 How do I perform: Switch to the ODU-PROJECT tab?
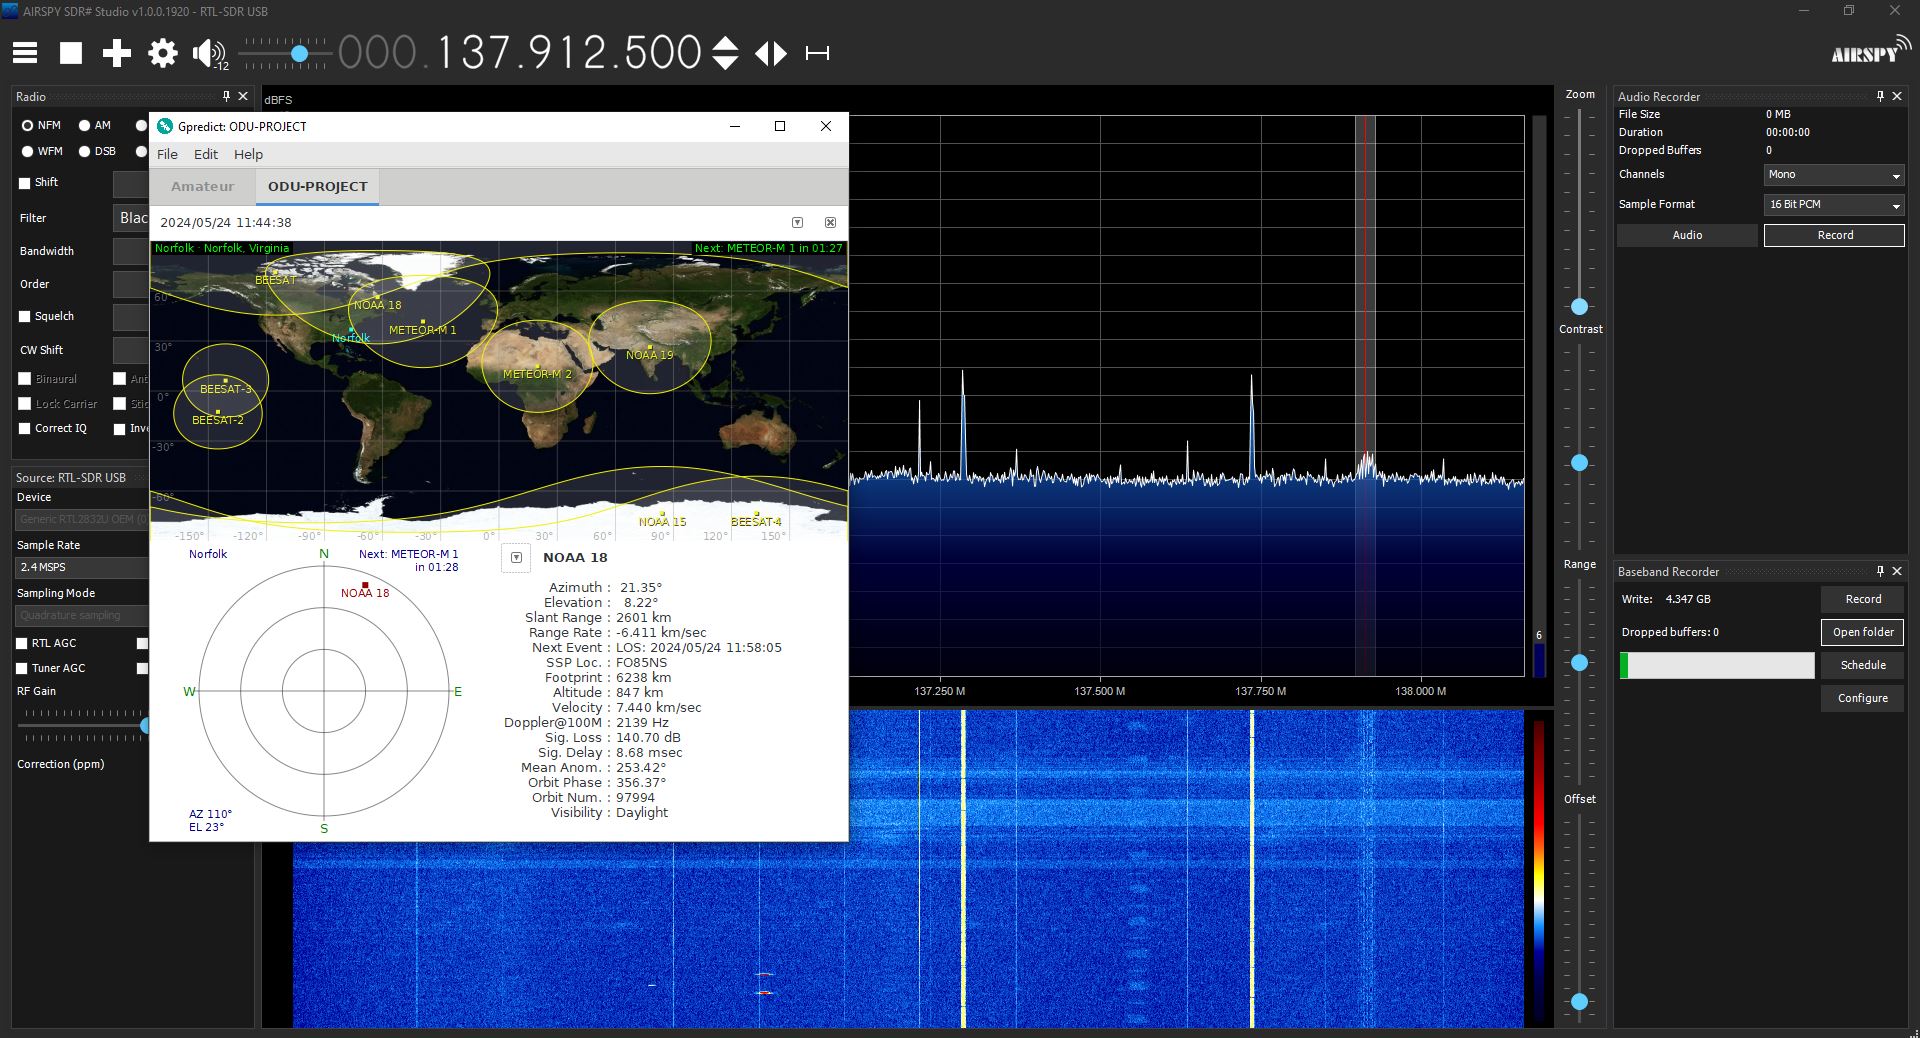(x=317, y=186)
